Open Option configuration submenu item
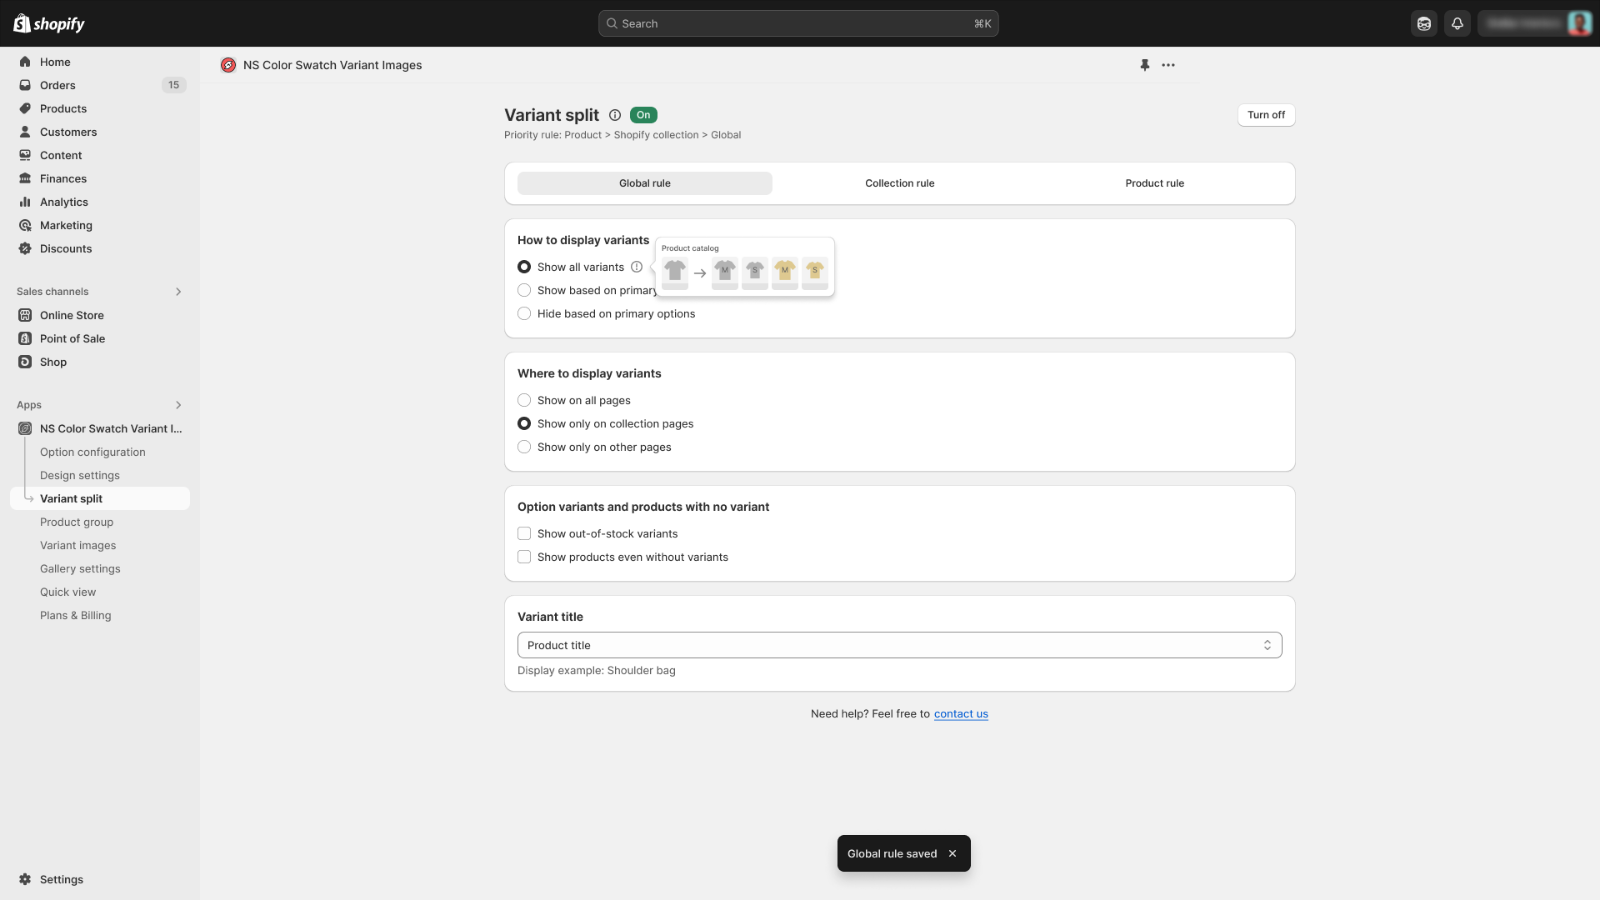 tap(93, 452)
